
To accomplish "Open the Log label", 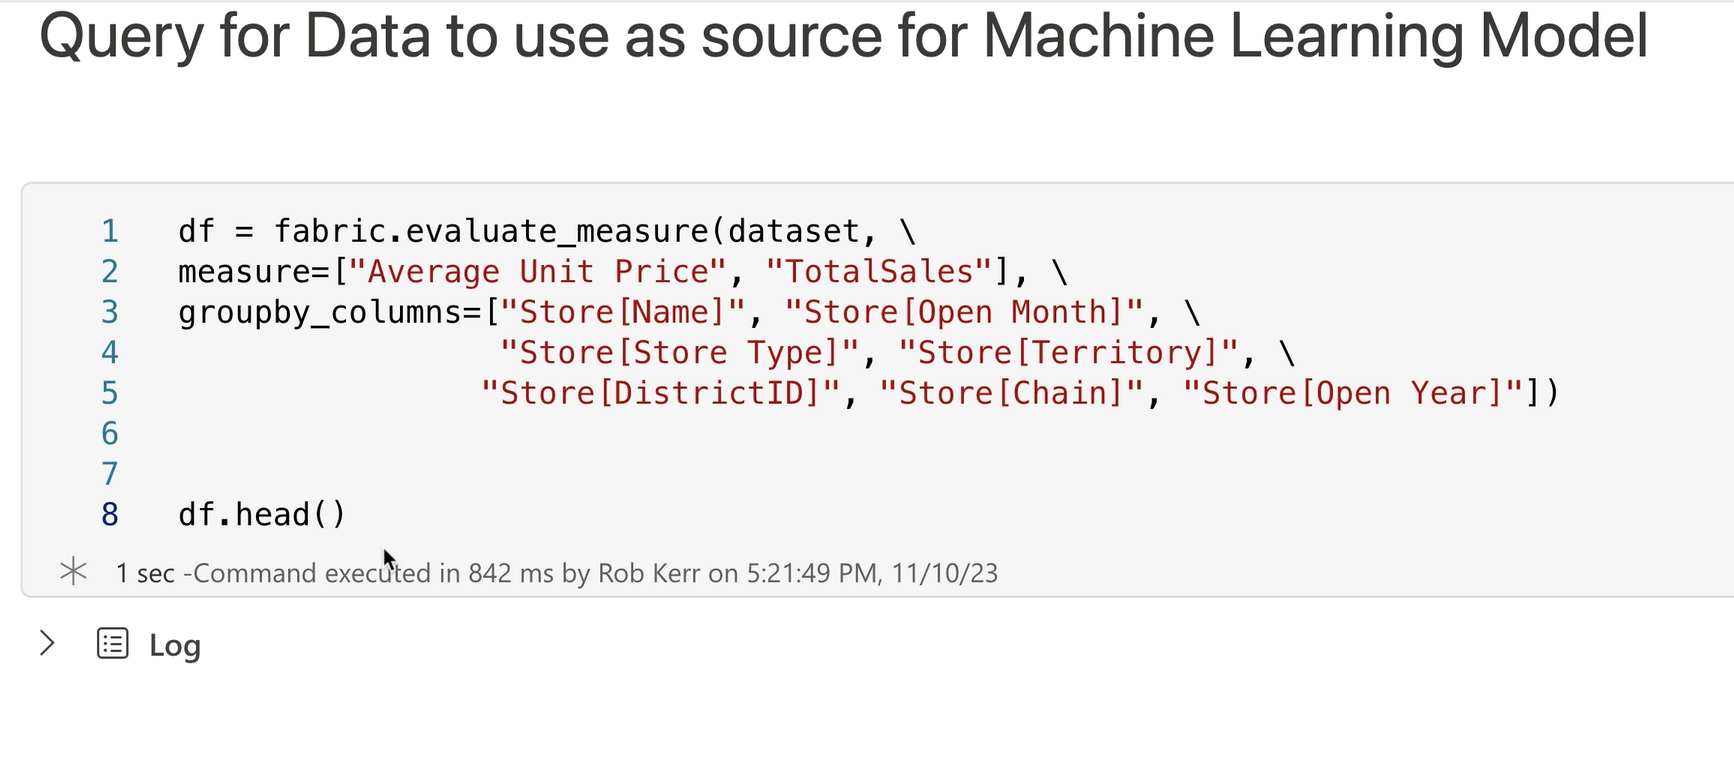I will tap(175, 646).
